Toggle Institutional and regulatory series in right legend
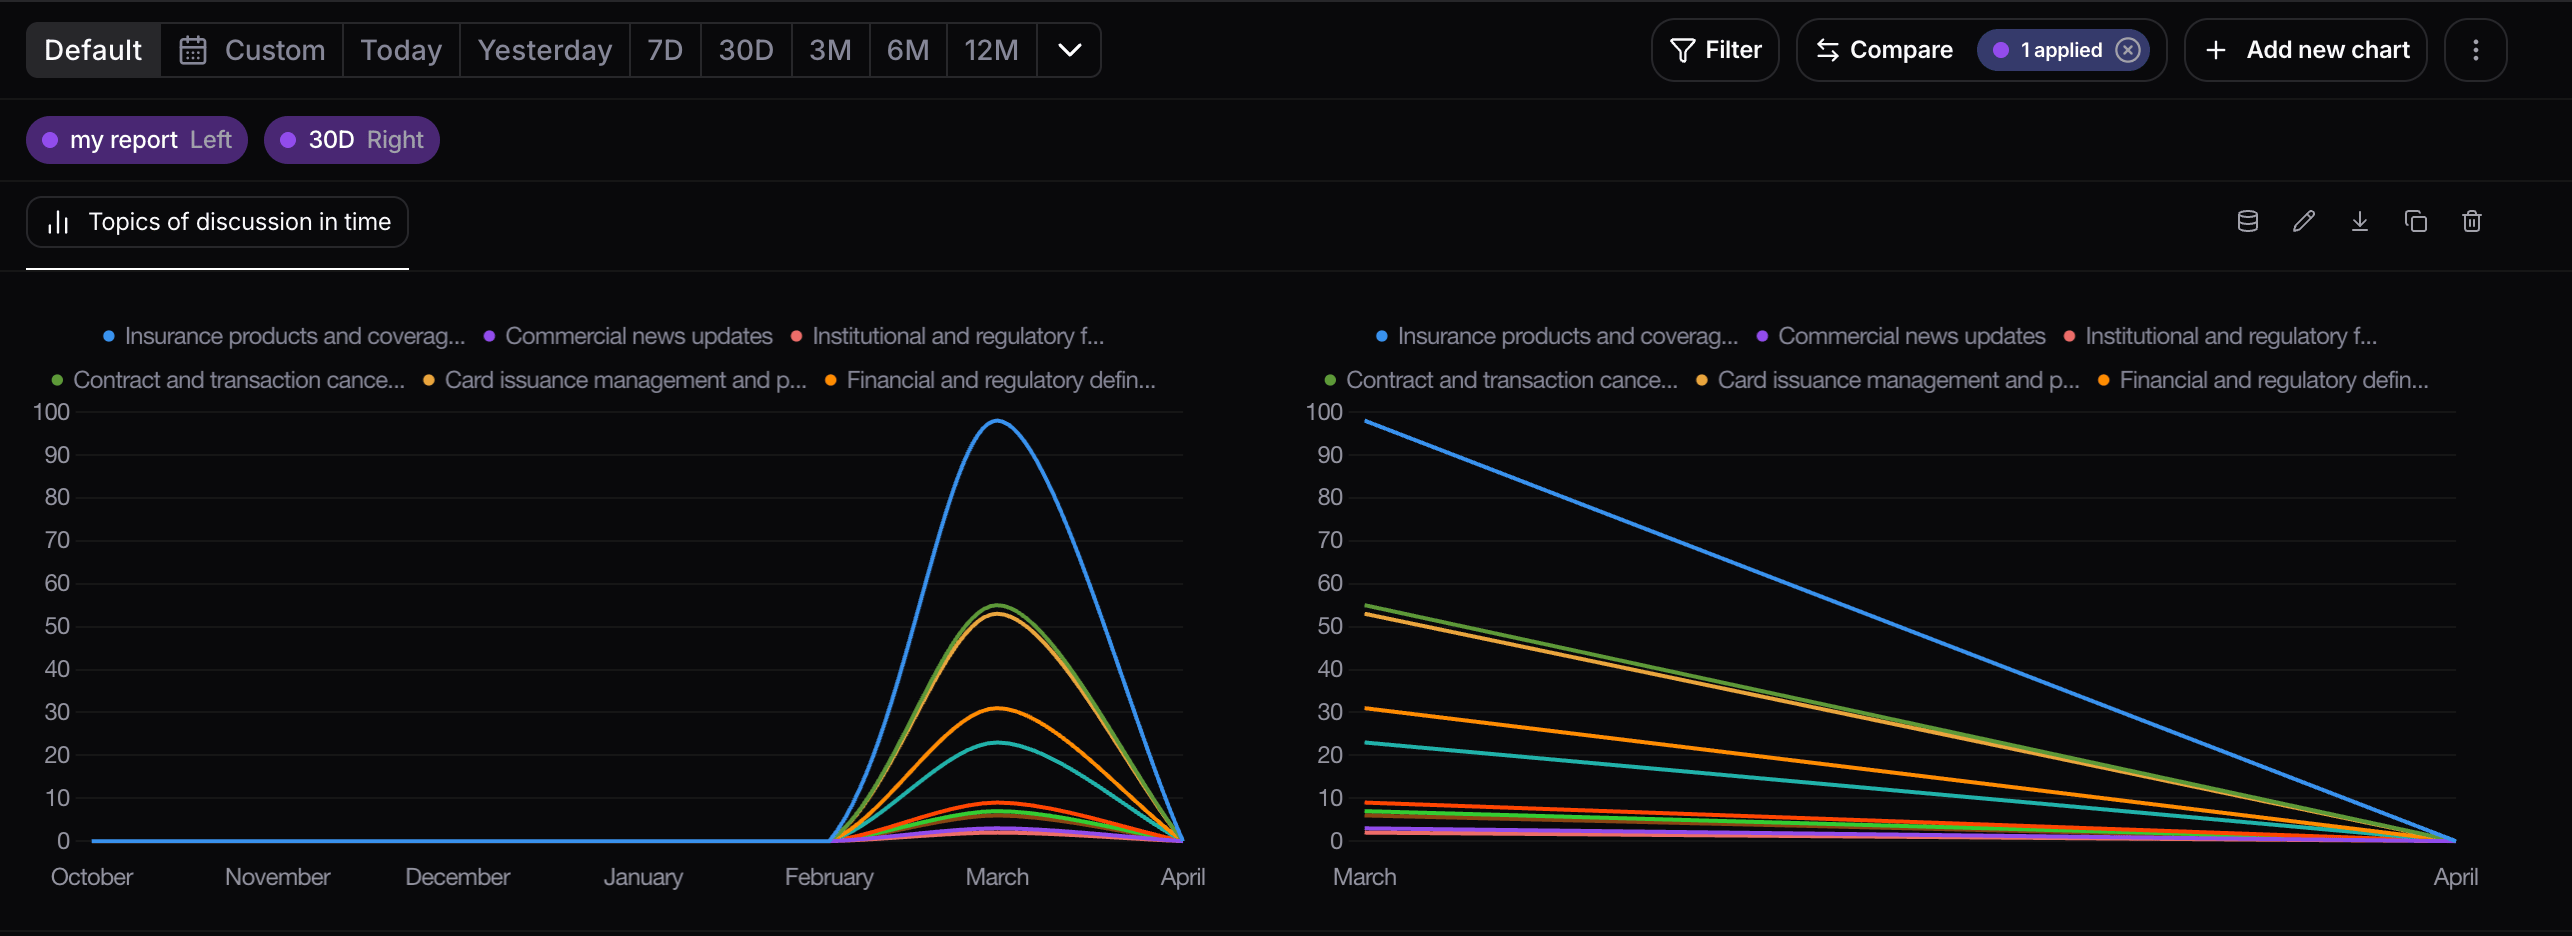Image resolution: width=2572 pixels, height=936 pixels. tap(2221, 336)
